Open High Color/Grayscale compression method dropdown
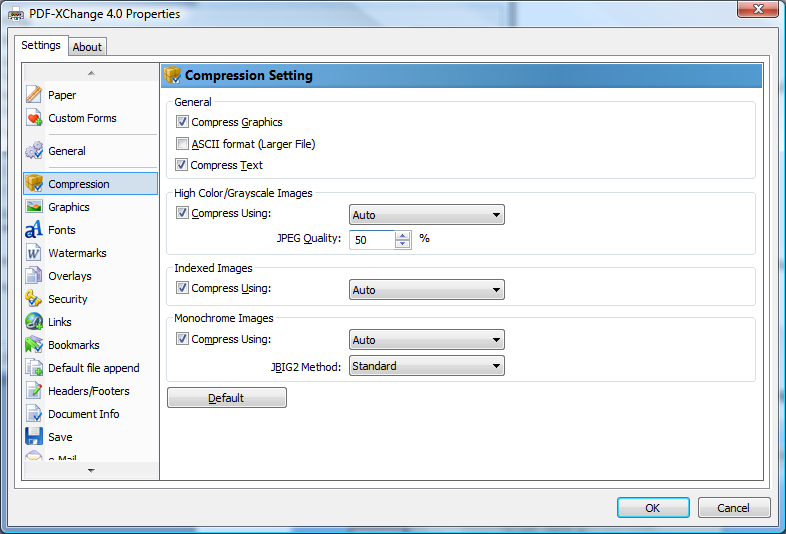Viewport: 786px width, 534px height. [x=427, y=215]
